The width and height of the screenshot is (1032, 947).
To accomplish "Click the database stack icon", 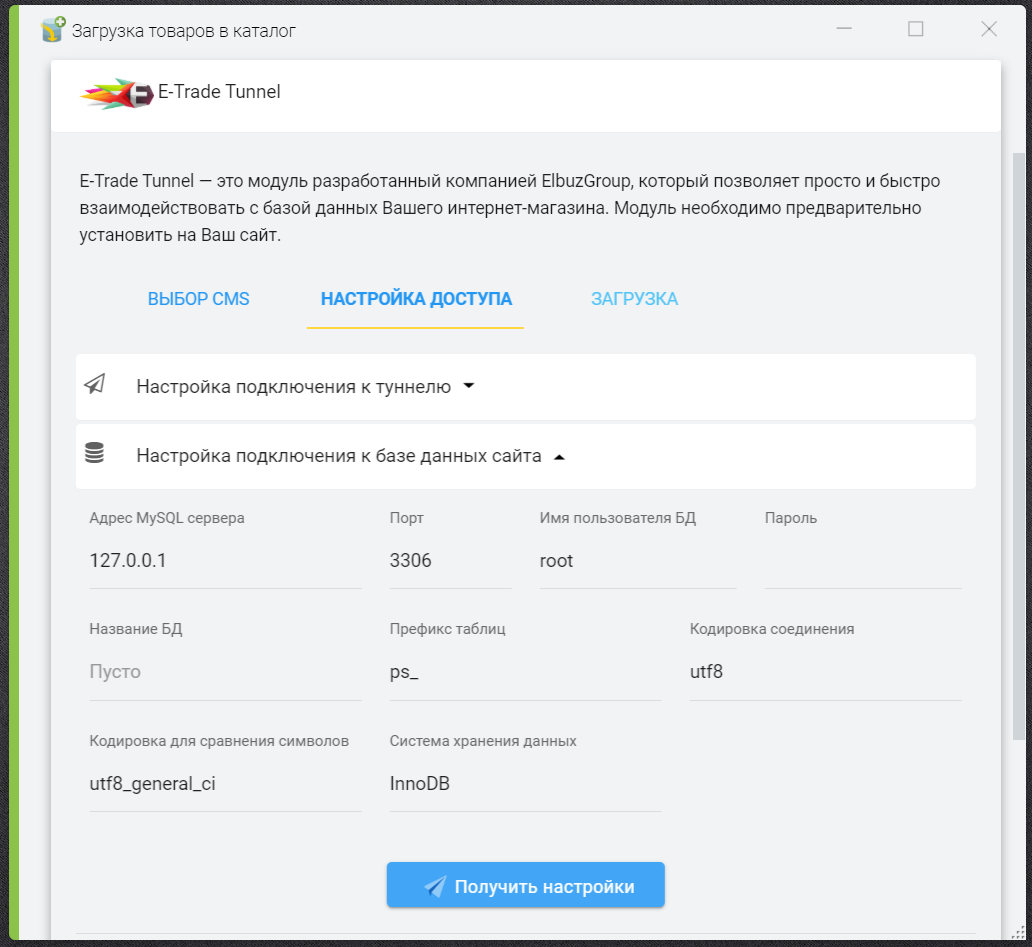I will tap(94, 454).
